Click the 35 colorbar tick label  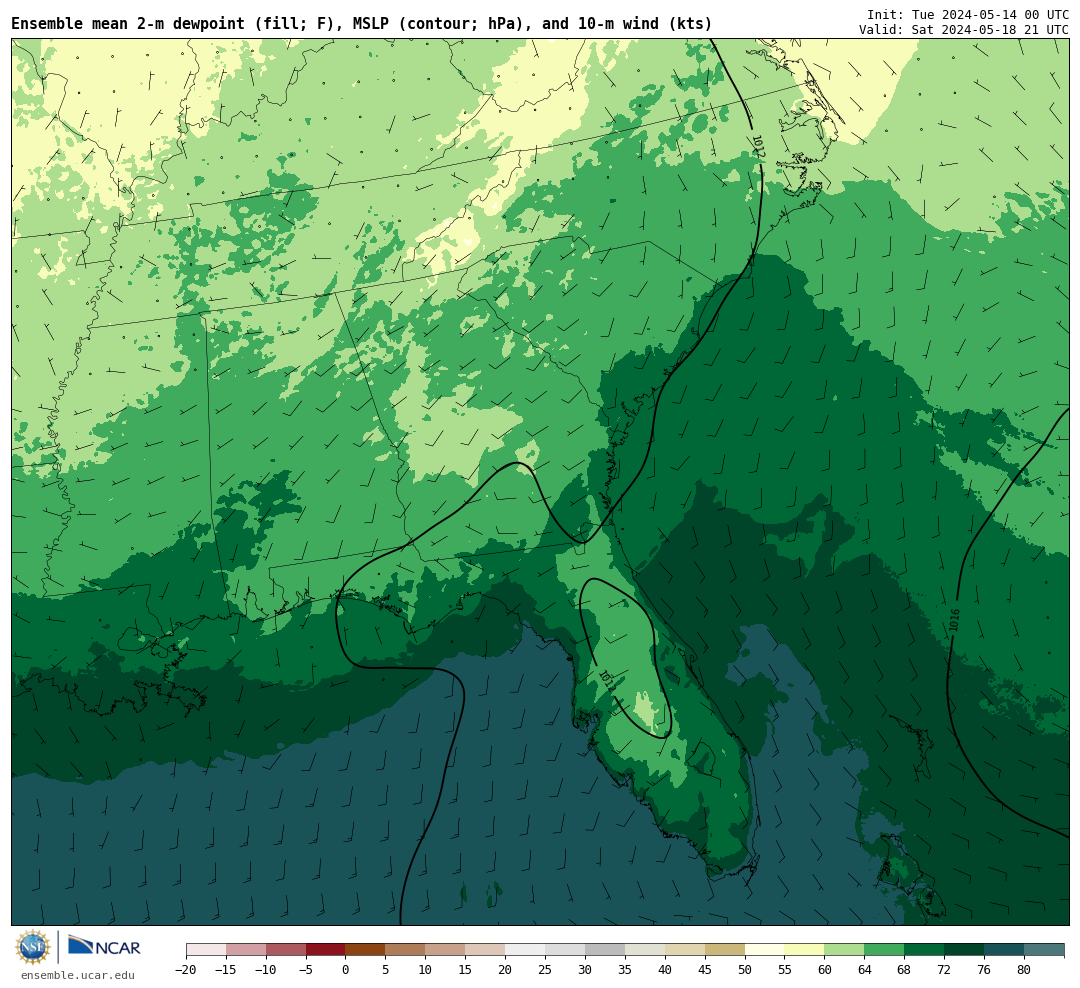pyautogui.click(x=625, y=970)
